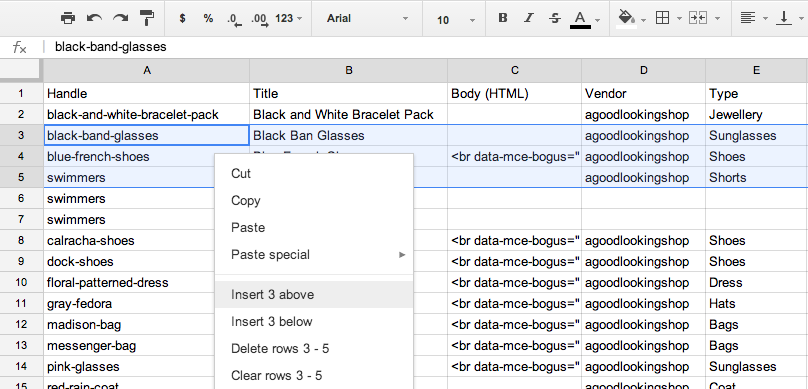808x389 pixels.
Task: Toggle italic formatting
Action: [529, 19]
